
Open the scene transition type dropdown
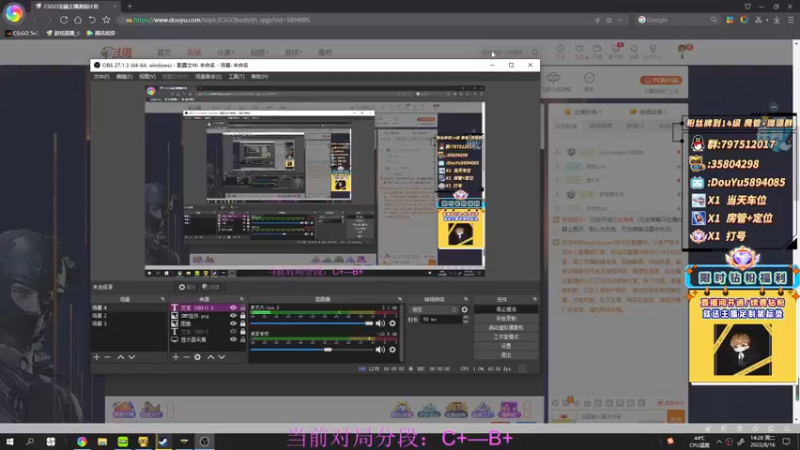[x=434, y=310]
